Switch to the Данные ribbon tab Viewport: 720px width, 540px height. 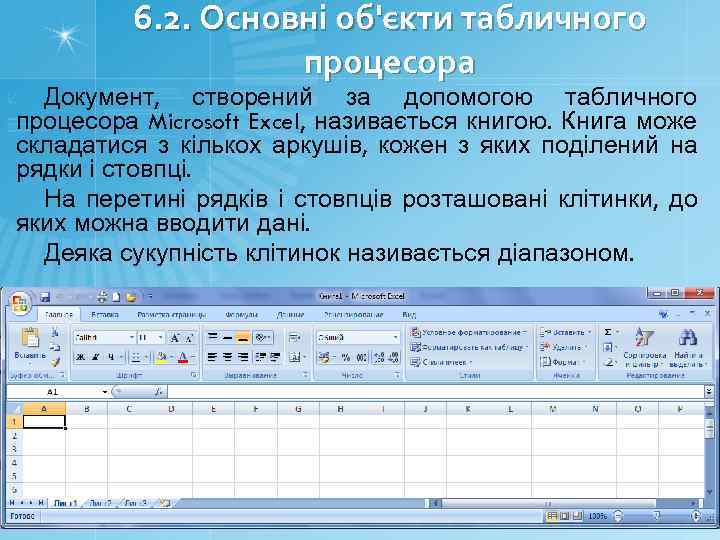point(290,315)
